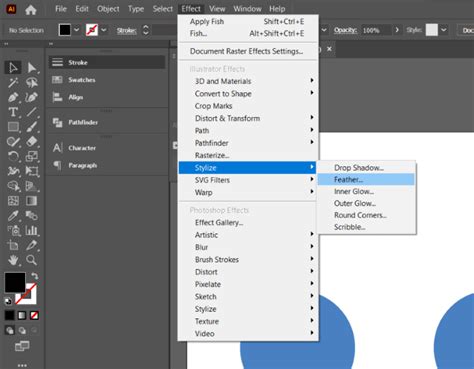The height and width of the screenshot is (369, 474).
Task: Select the Zoom tool
Action: coord(32,260)
